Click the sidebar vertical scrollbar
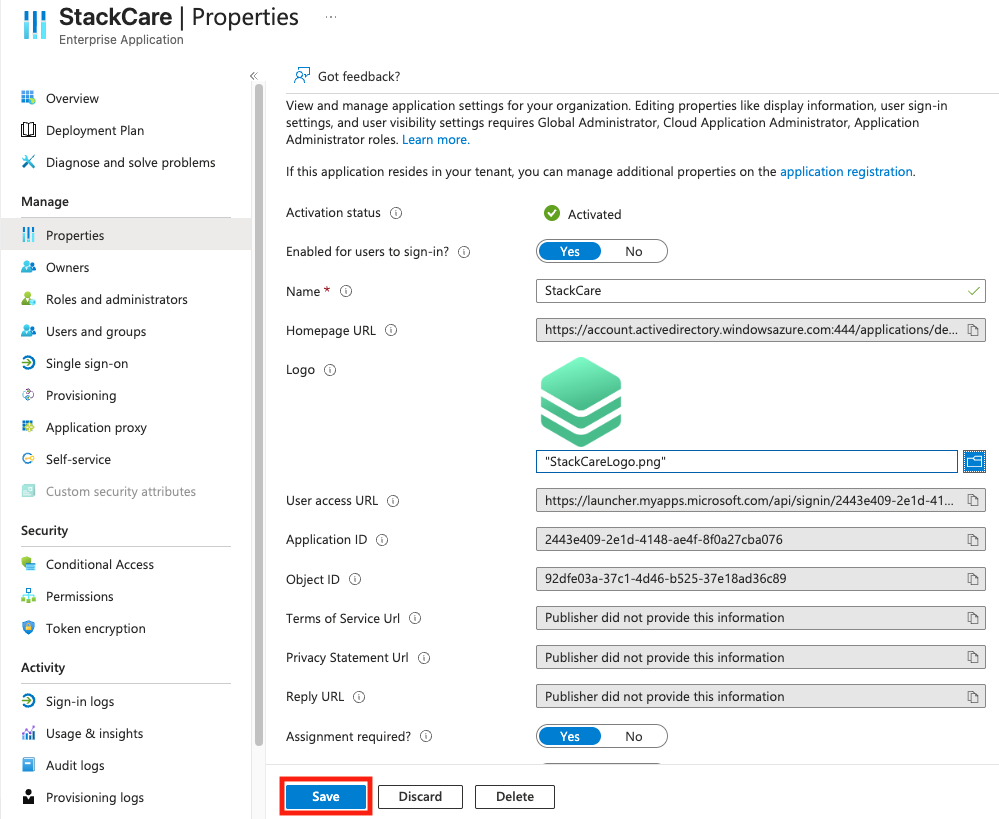The height and width of the screenshot is (819, 999). pyautogui.click(x=259, y=414)
